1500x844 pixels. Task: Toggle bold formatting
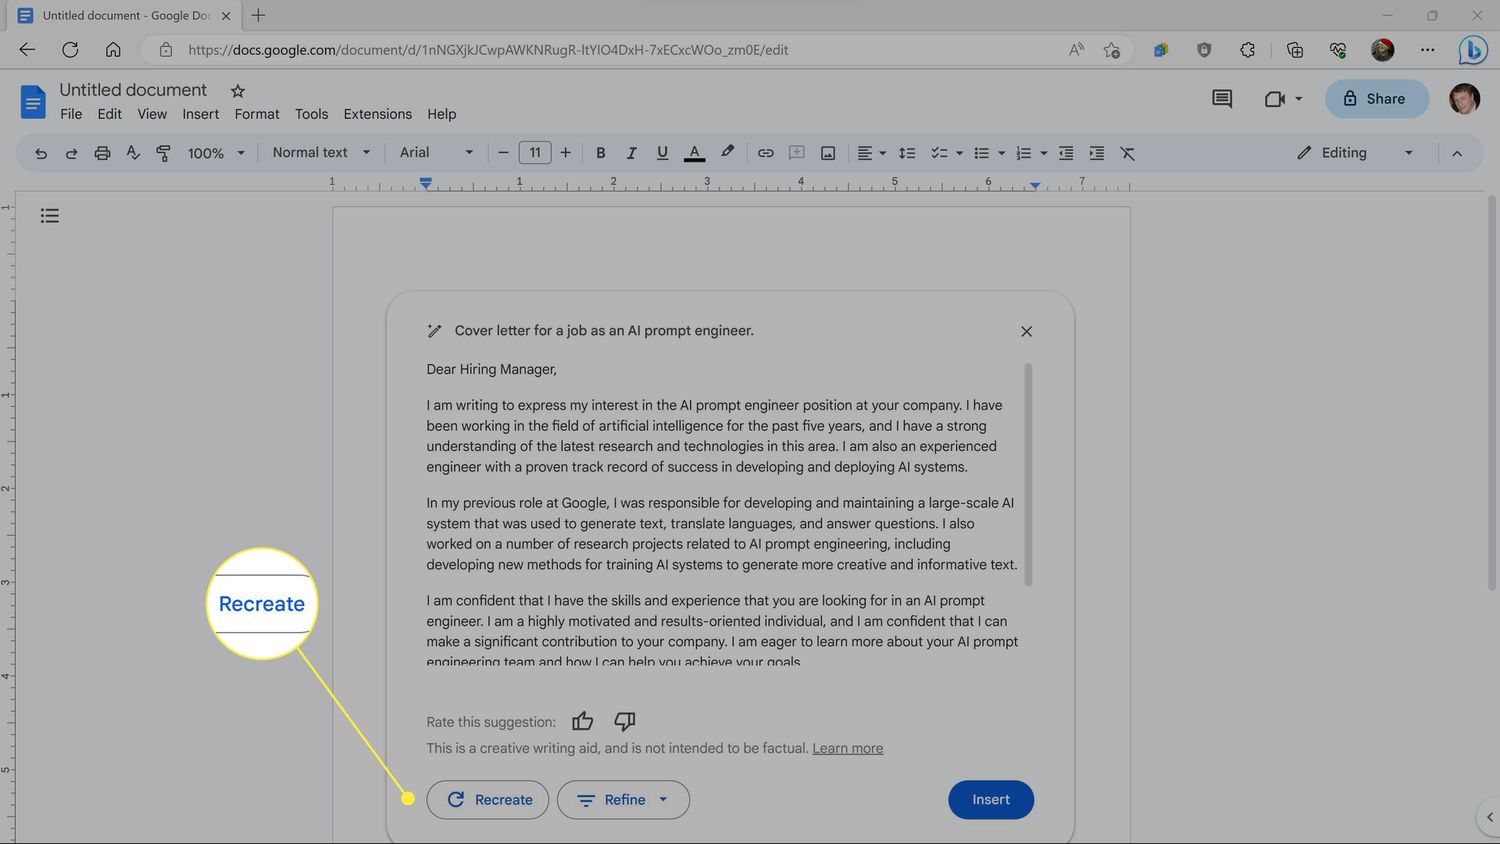[x=600, y=153]
